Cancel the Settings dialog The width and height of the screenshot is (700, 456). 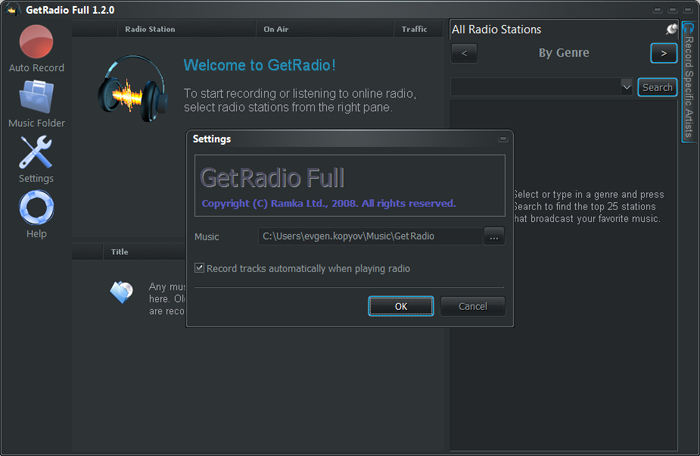pos(473,306)
